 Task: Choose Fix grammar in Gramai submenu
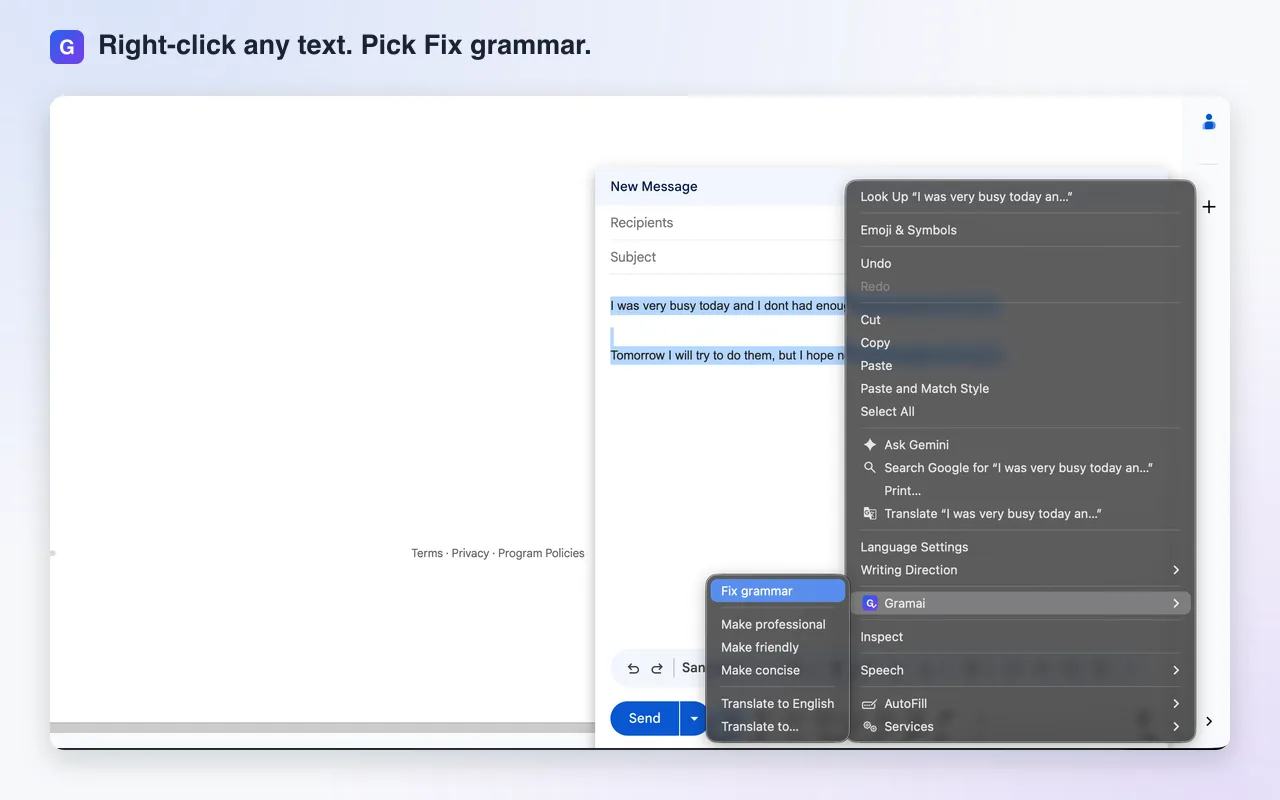(x=777, y=591)
